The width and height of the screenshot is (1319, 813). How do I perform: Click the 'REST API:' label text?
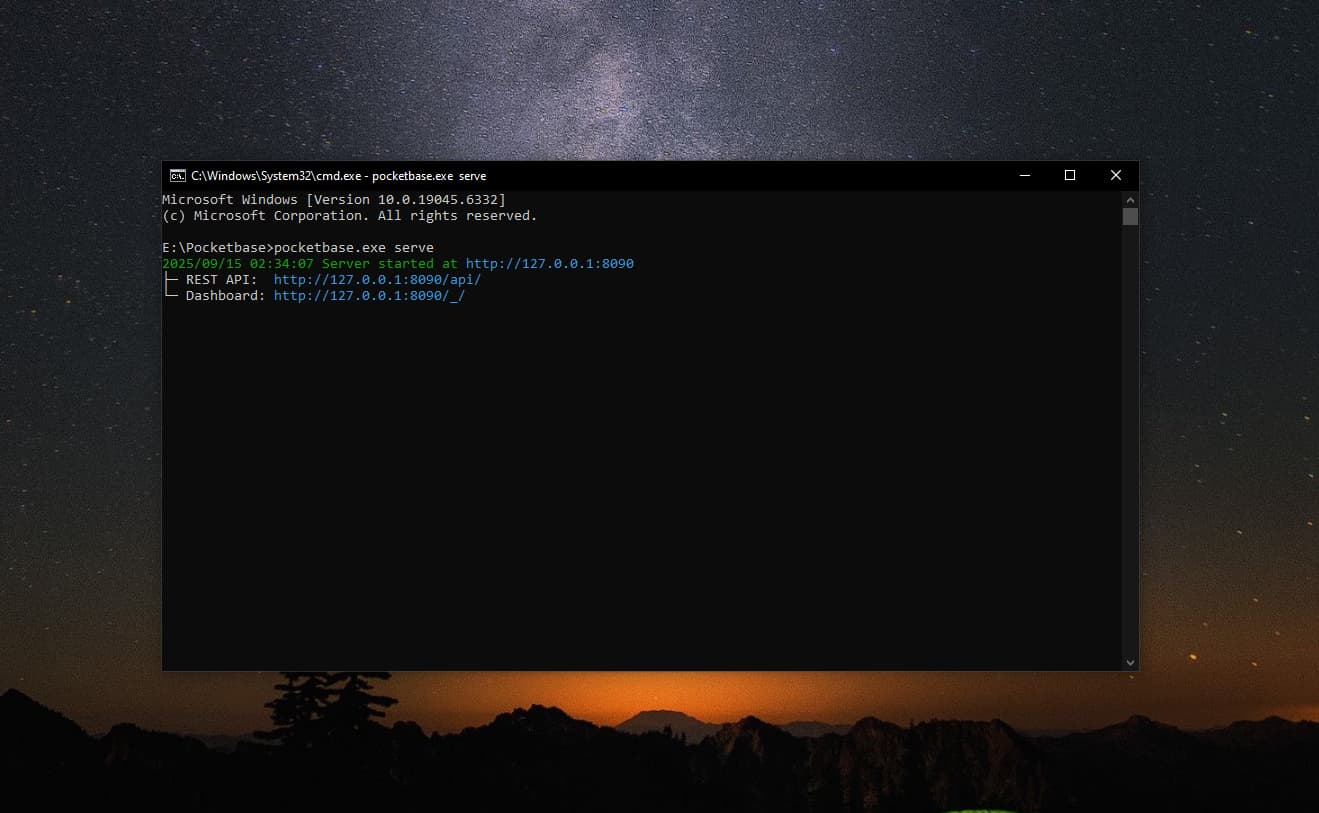coord(221,280)
